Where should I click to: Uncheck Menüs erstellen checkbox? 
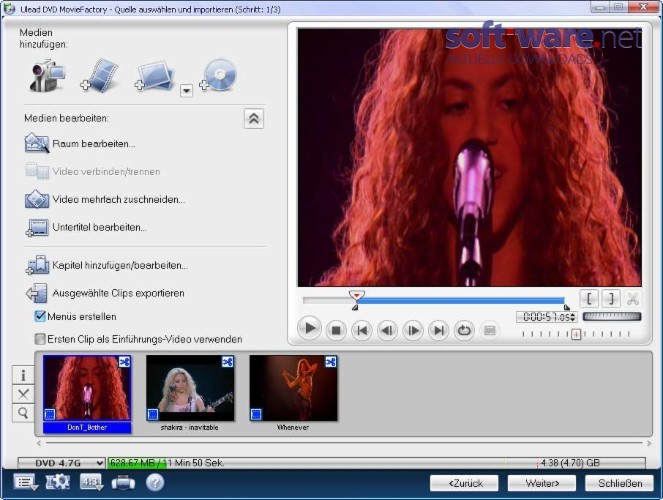click(40, 316)
